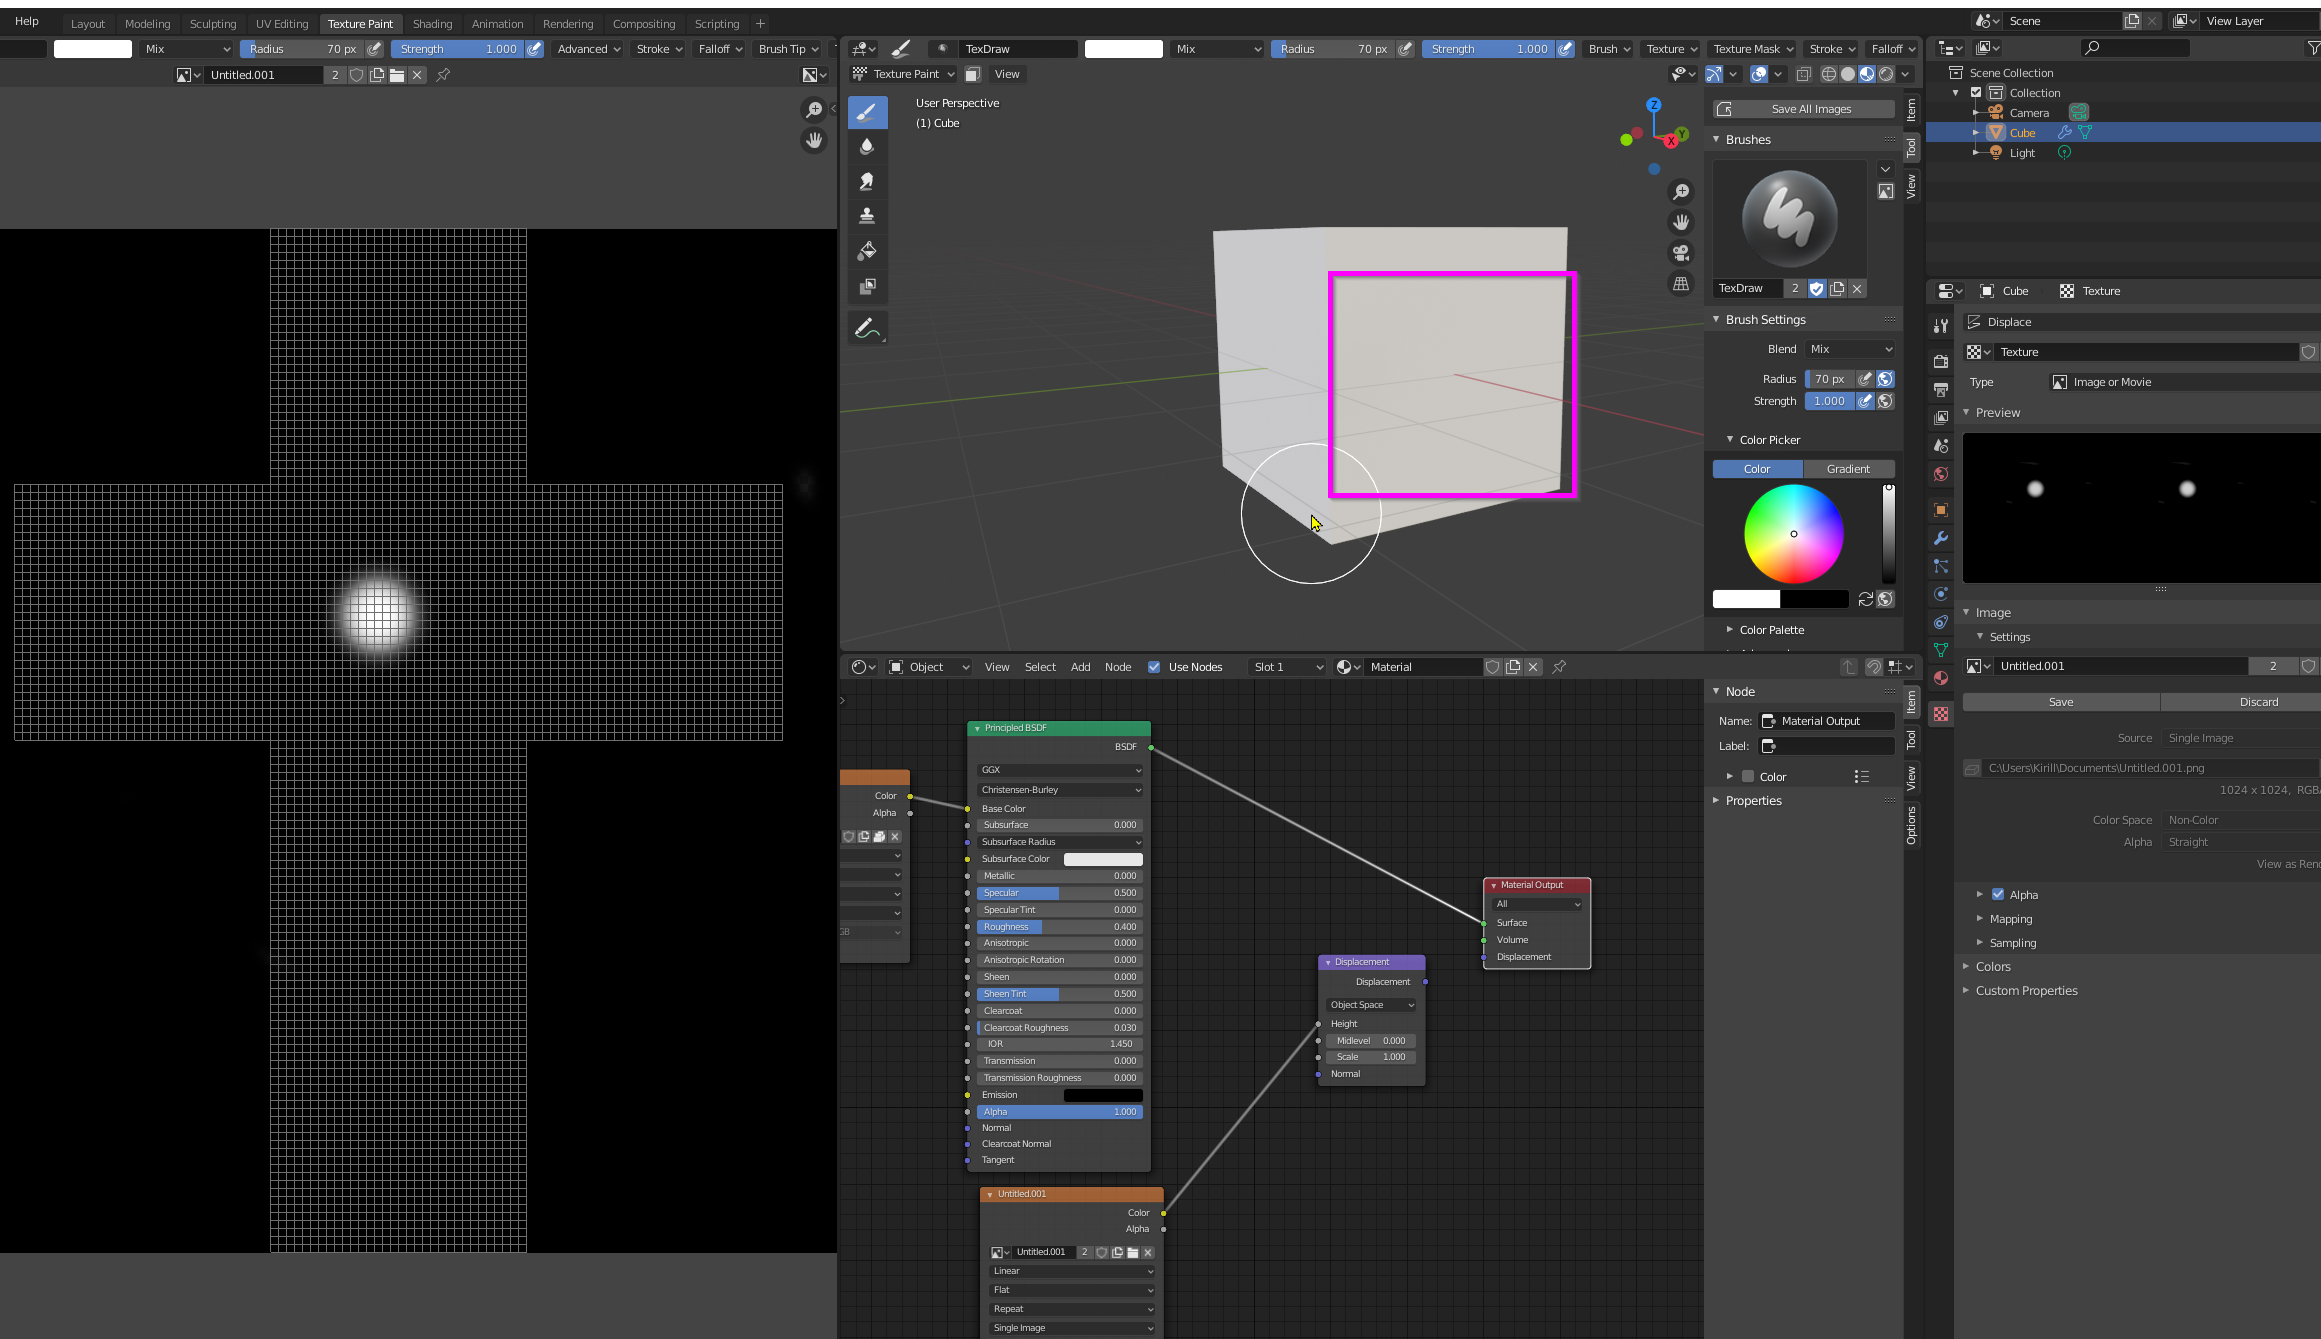The width and height of the screenshot is (2321, 1339).
Task: Open the Help menu
Action: coord(27,21)
